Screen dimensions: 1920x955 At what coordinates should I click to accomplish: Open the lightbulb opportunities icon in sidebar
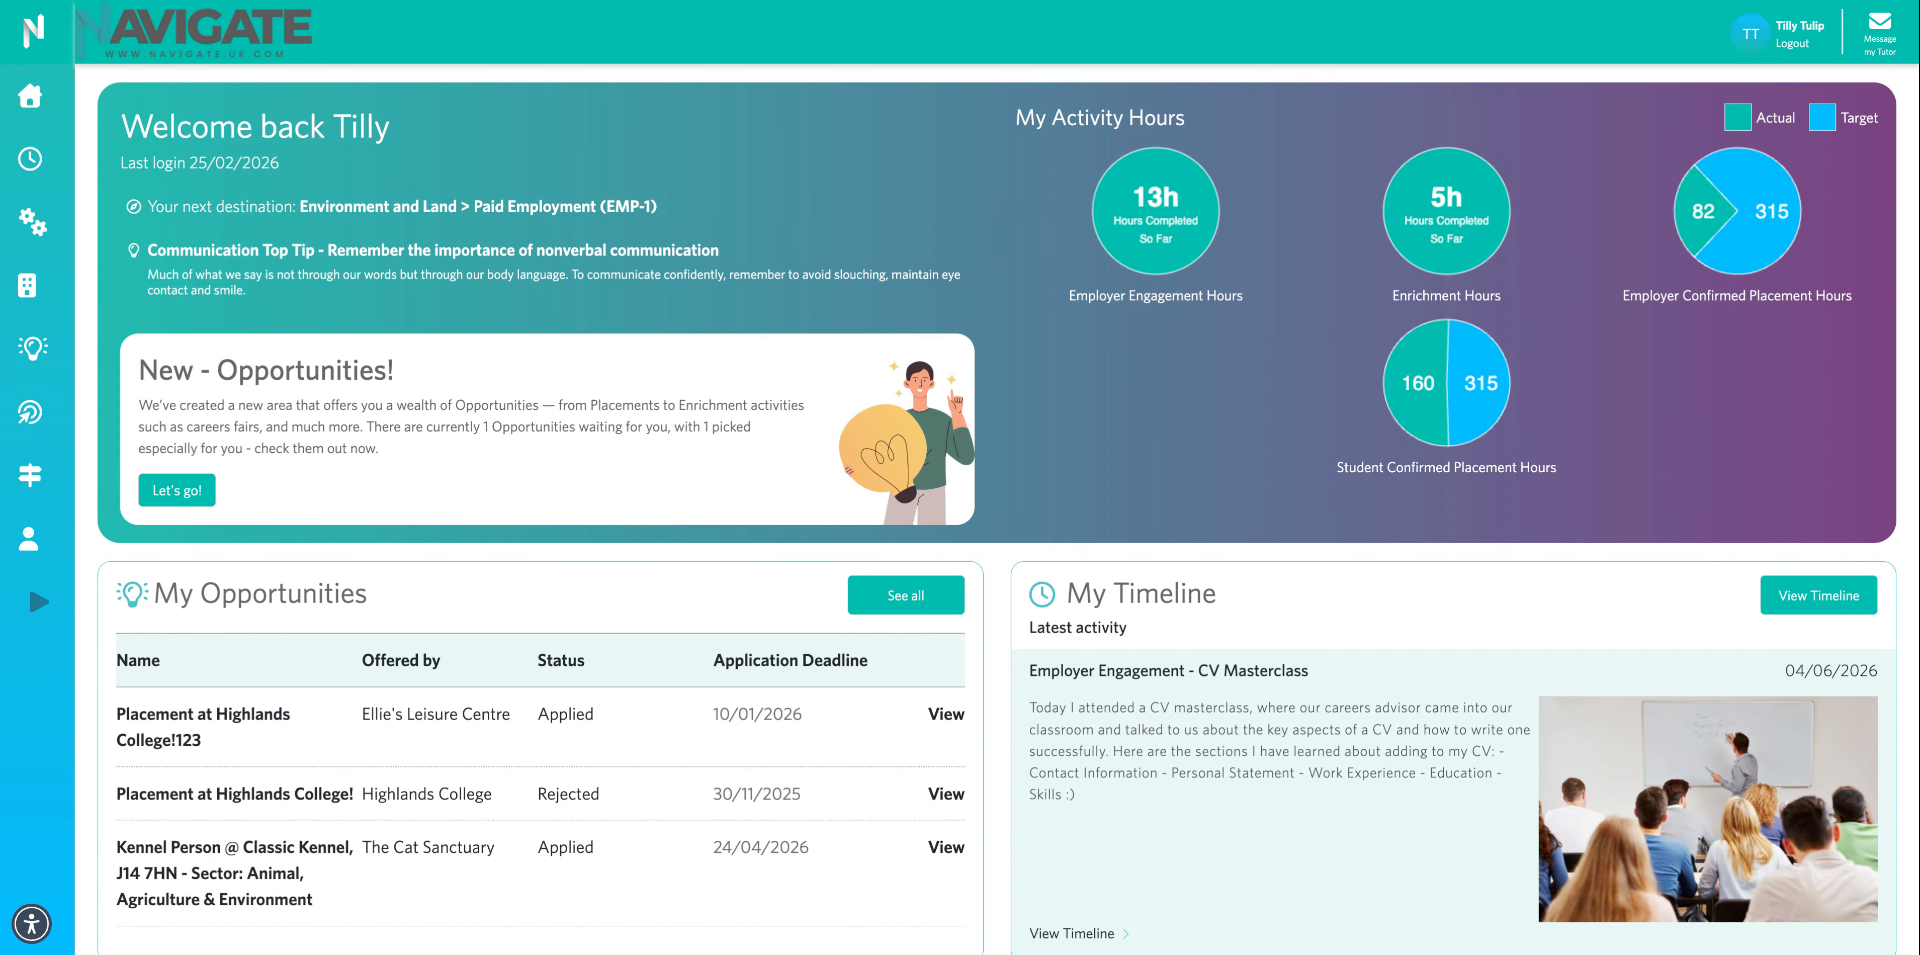click(32, 348)
